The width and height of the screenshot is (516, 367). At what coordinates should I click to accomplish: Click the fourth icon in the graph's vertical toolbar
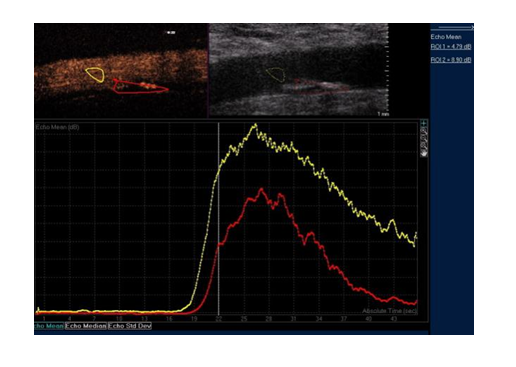coord(424,146)
